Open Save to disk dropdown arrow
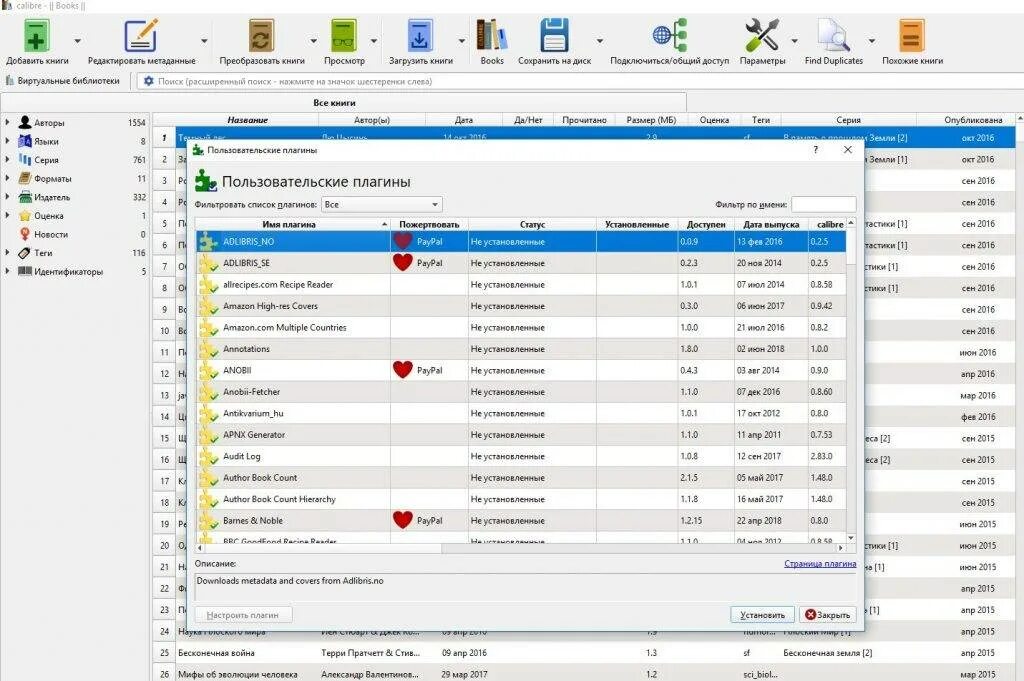Screen dimensions: 1024x681 pyautogui.click(x=600, y=40)
